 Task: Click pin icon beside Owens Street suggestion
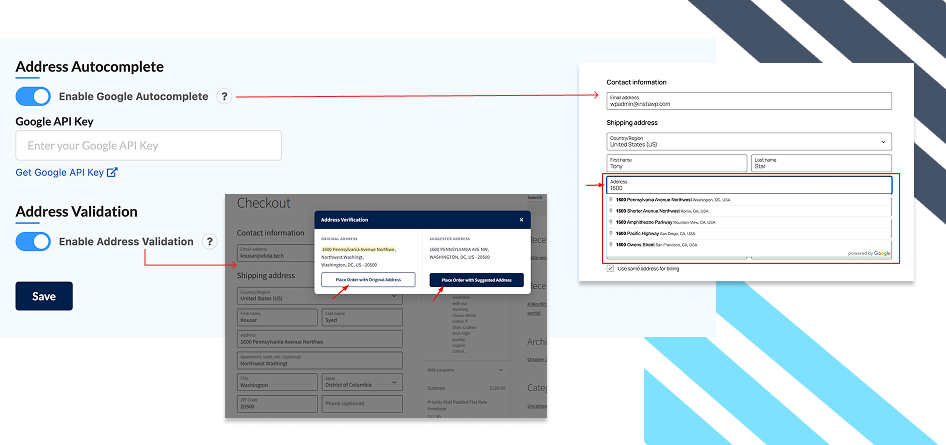point(611,245)
